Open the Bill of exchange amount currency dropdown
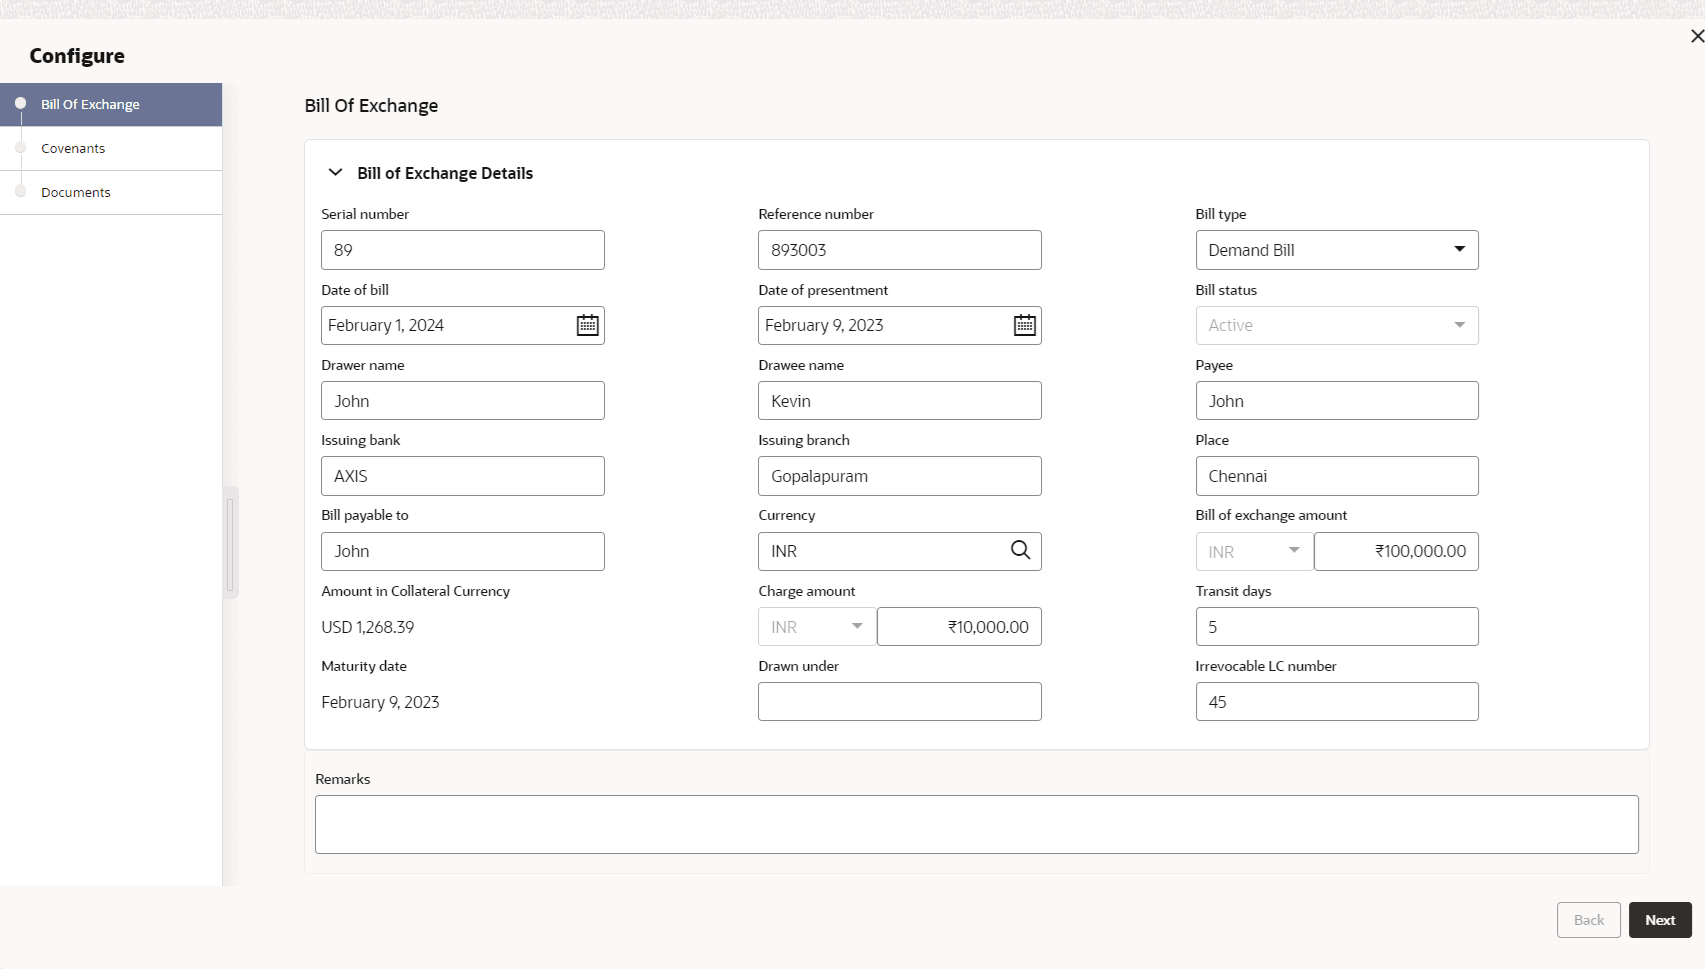 coord(1254,551)
